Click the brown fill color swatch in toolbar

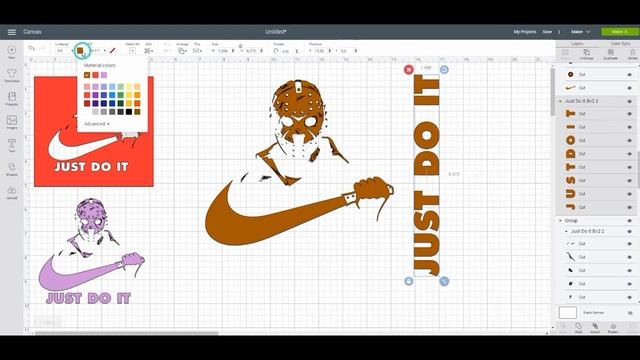coord(80,51)
